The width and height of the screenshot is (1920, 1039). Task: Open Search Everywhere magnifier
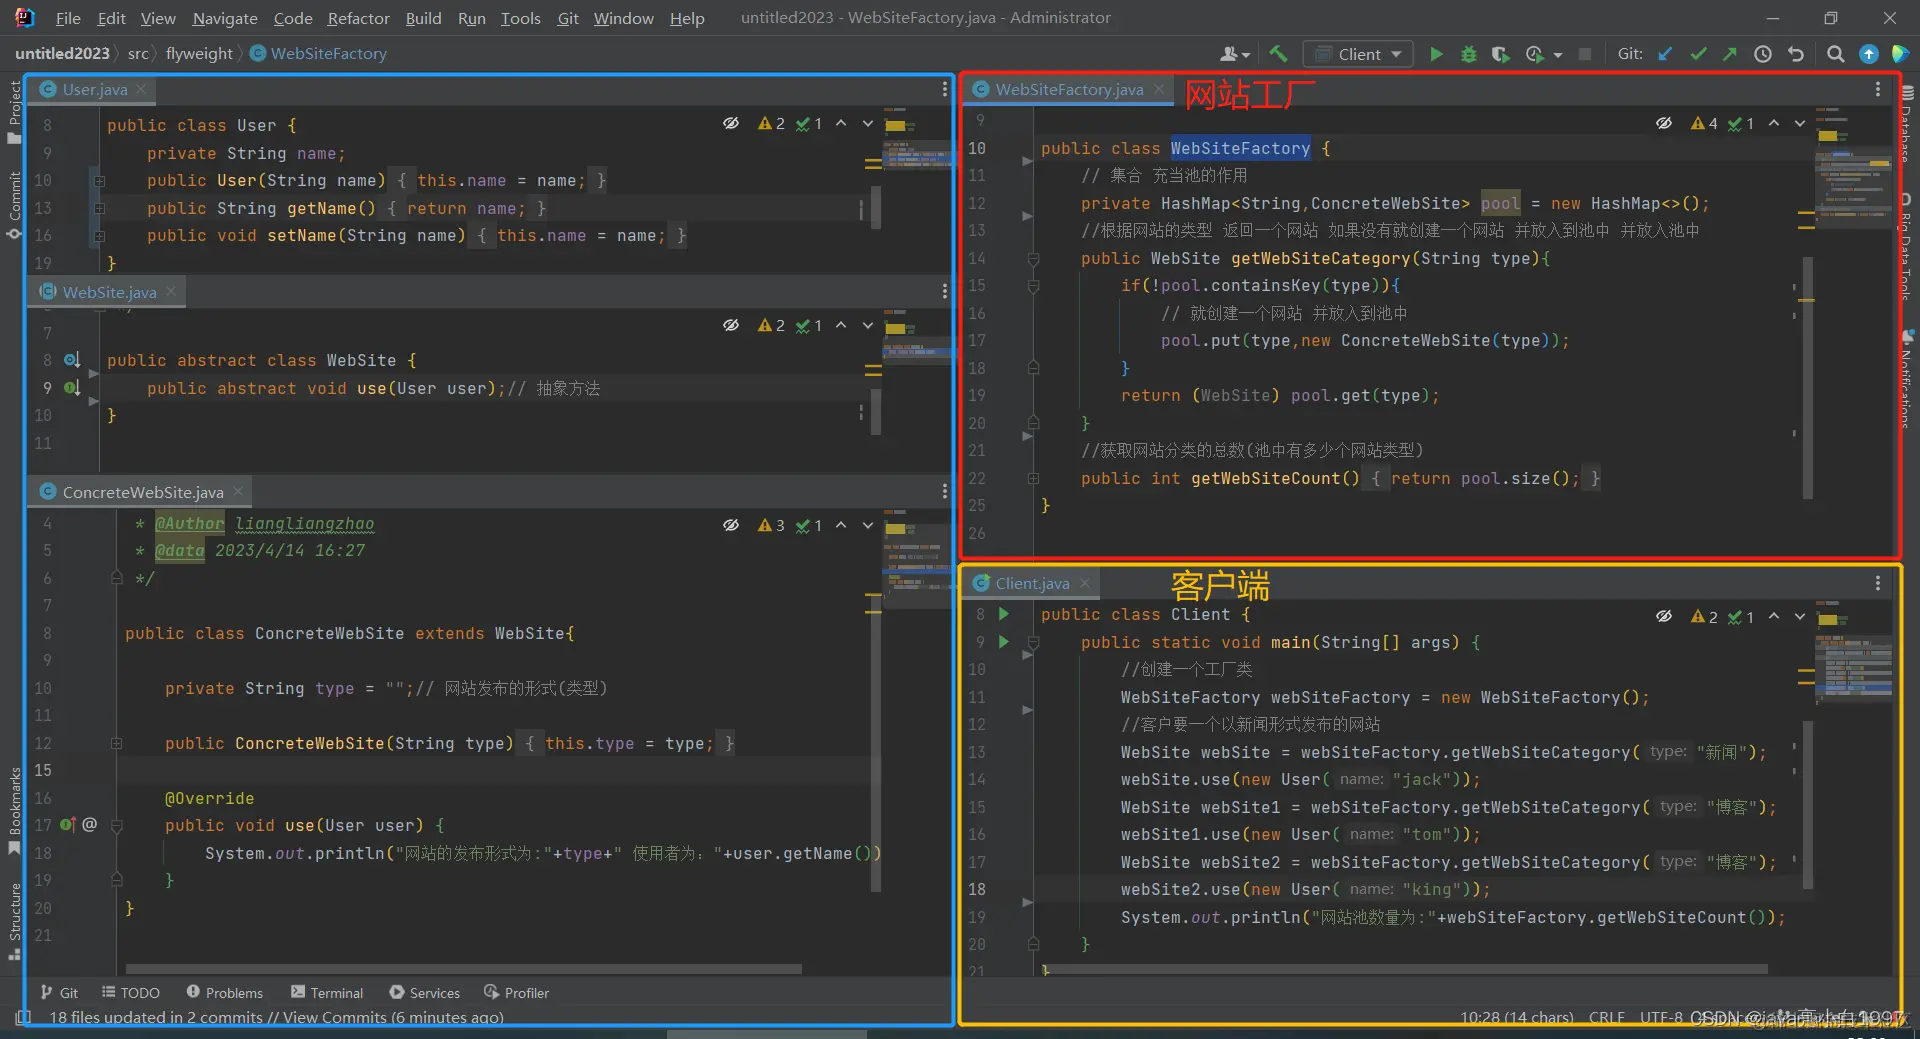click(x=1835, y=54)
